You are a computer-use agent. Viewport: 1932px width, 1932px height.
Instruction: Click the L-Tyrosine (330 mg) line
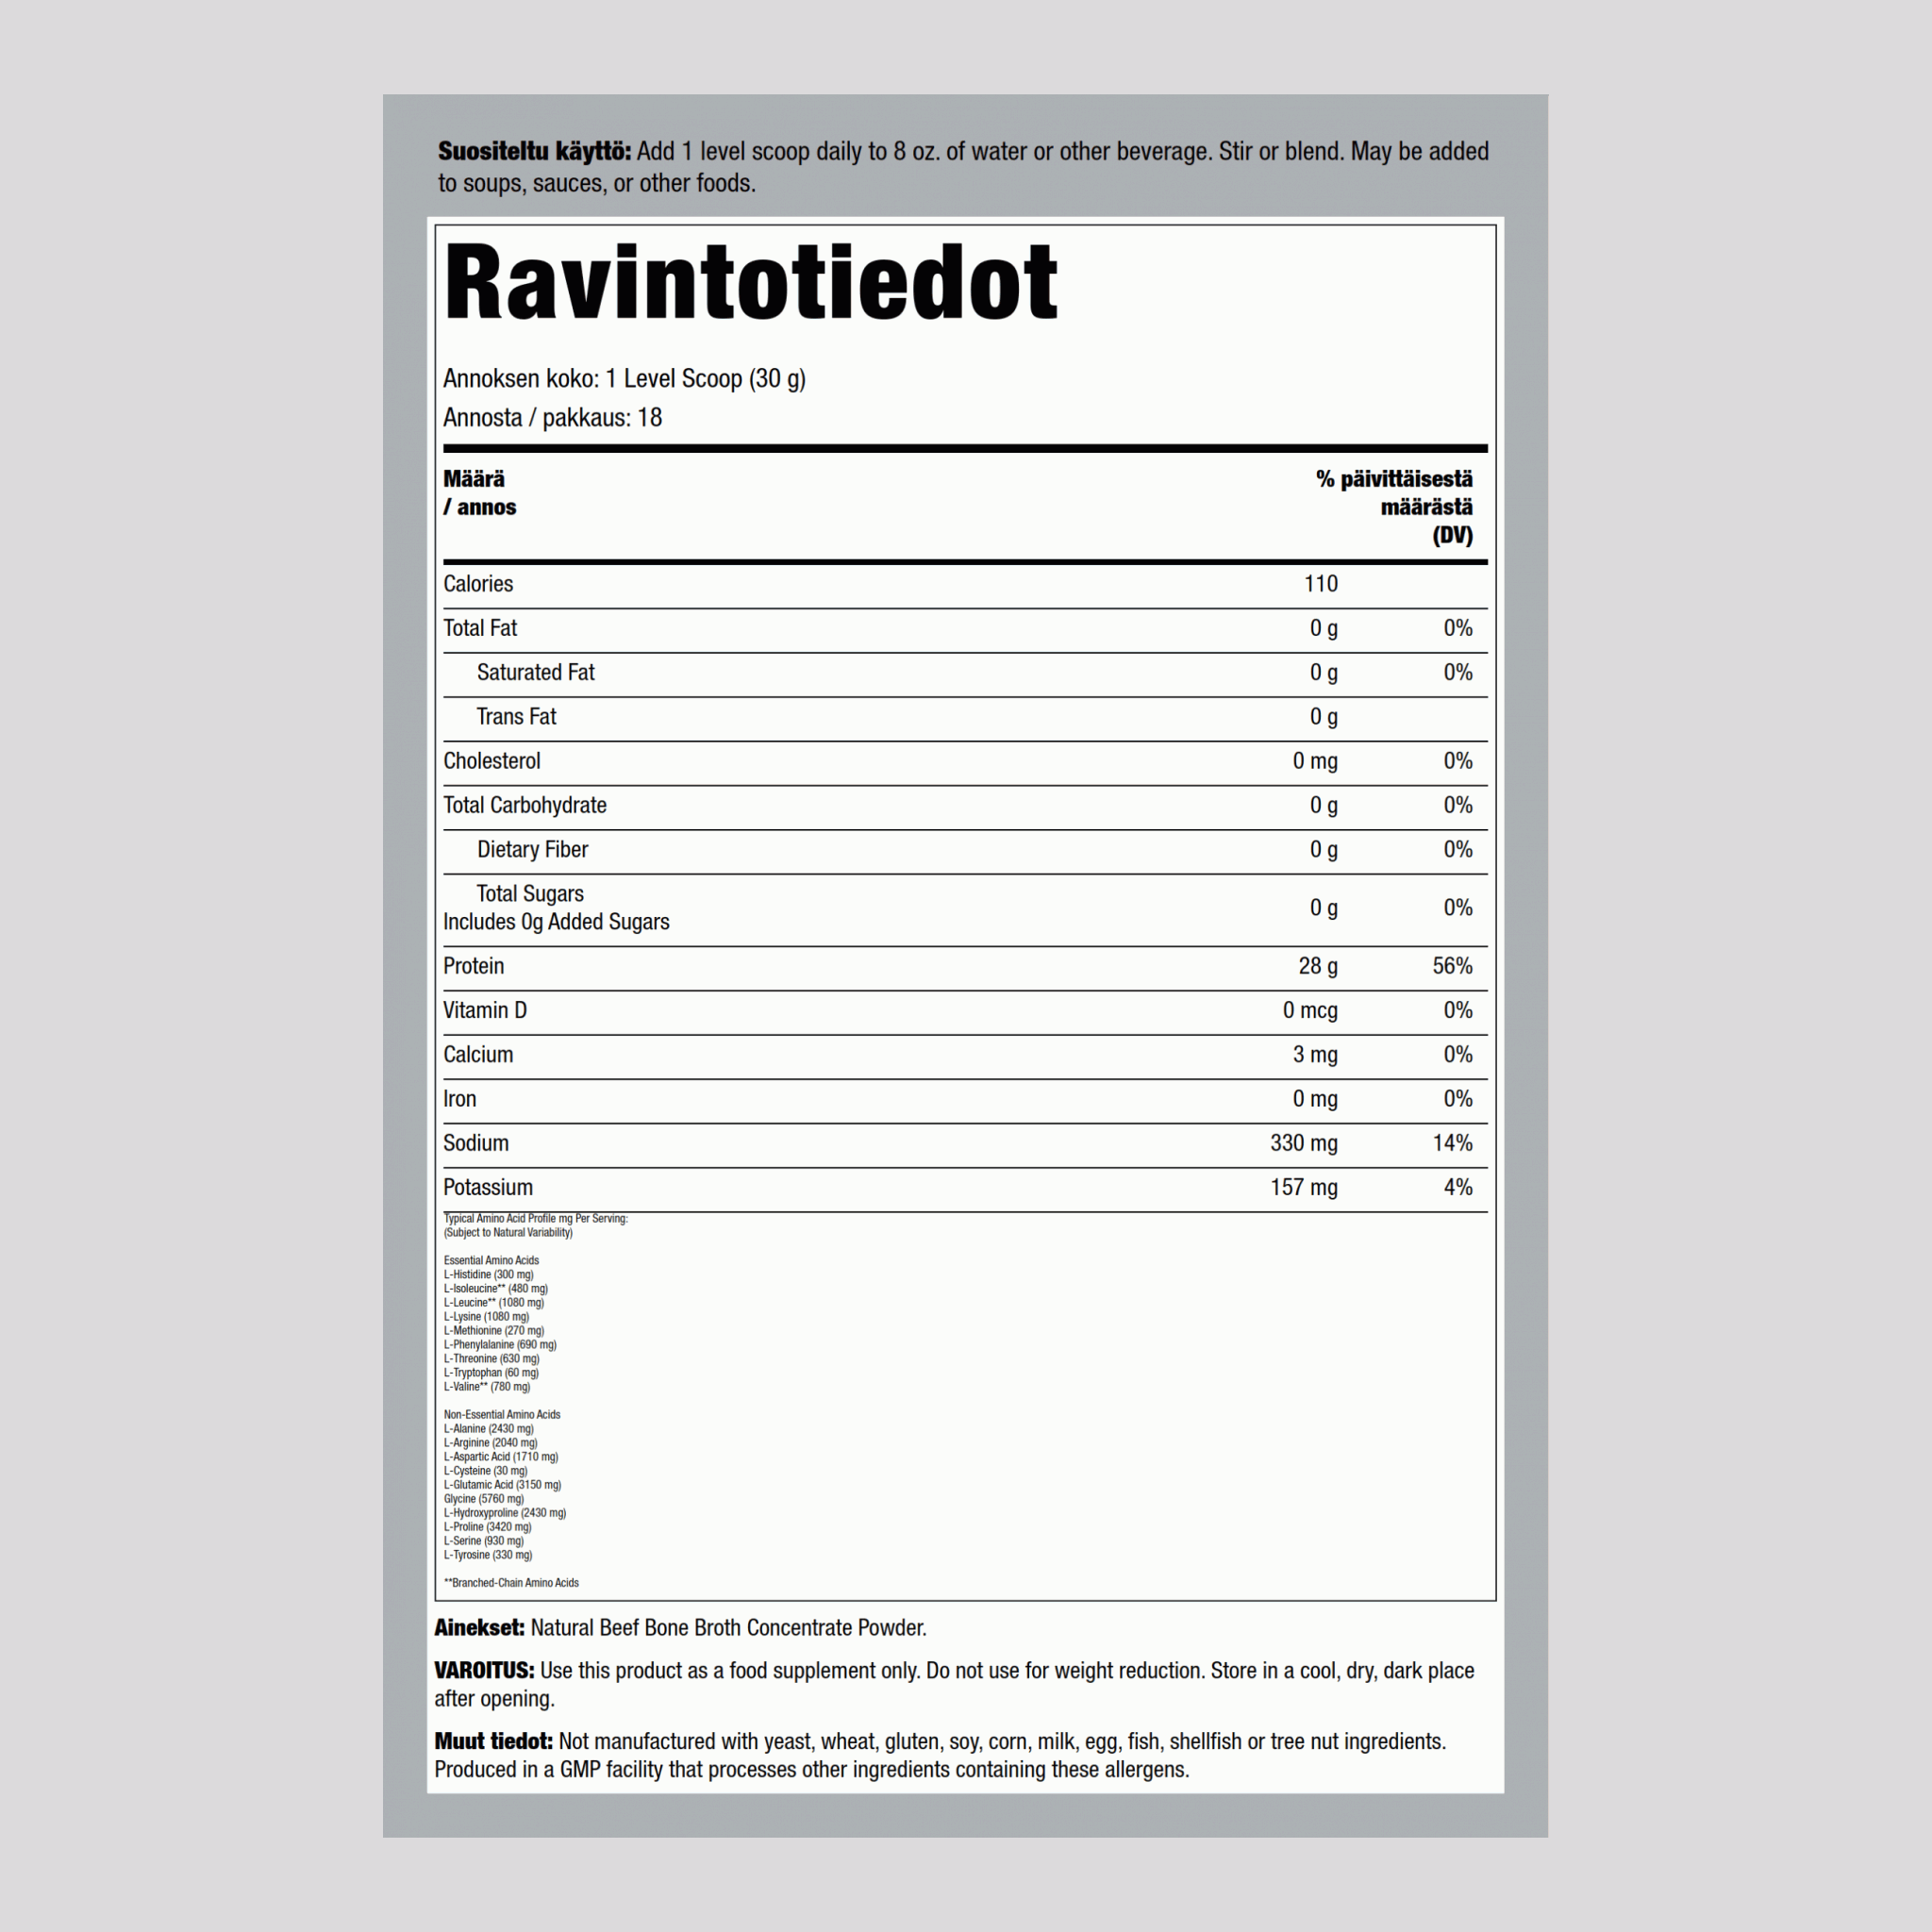click(x=488, y=1555)
